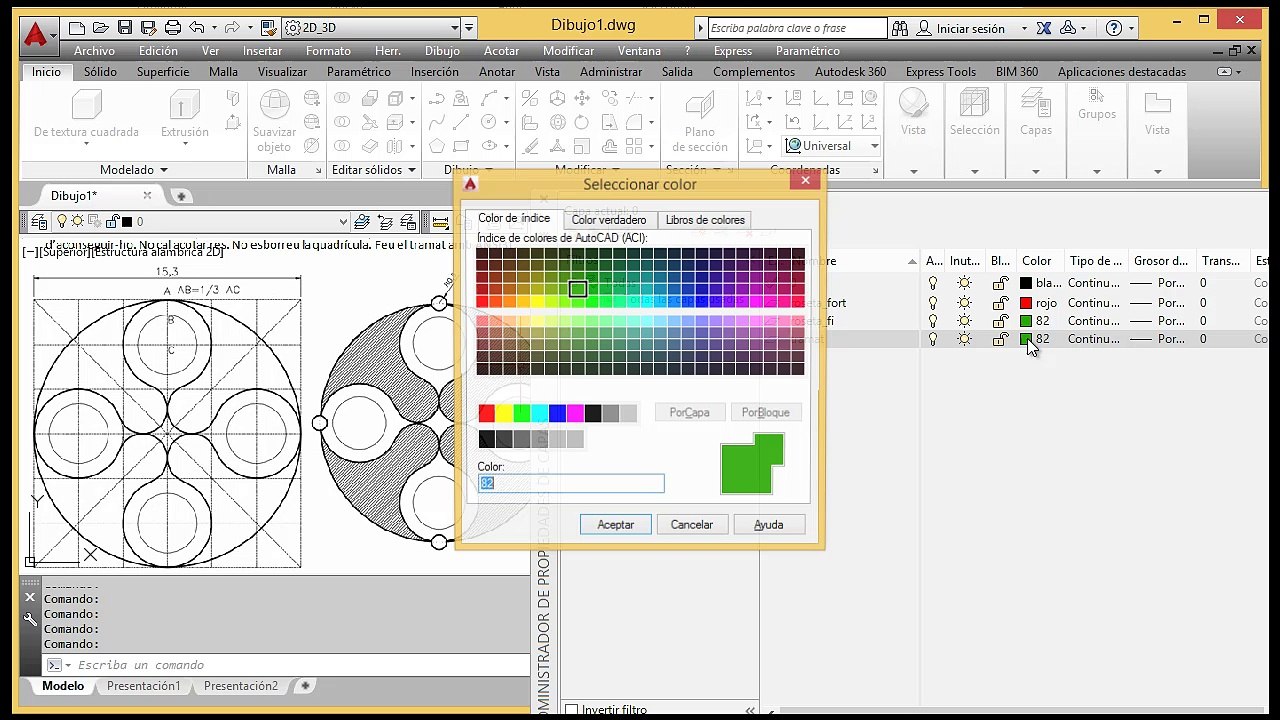Open the Universal coordinate system dropdown

click(874, 146)
